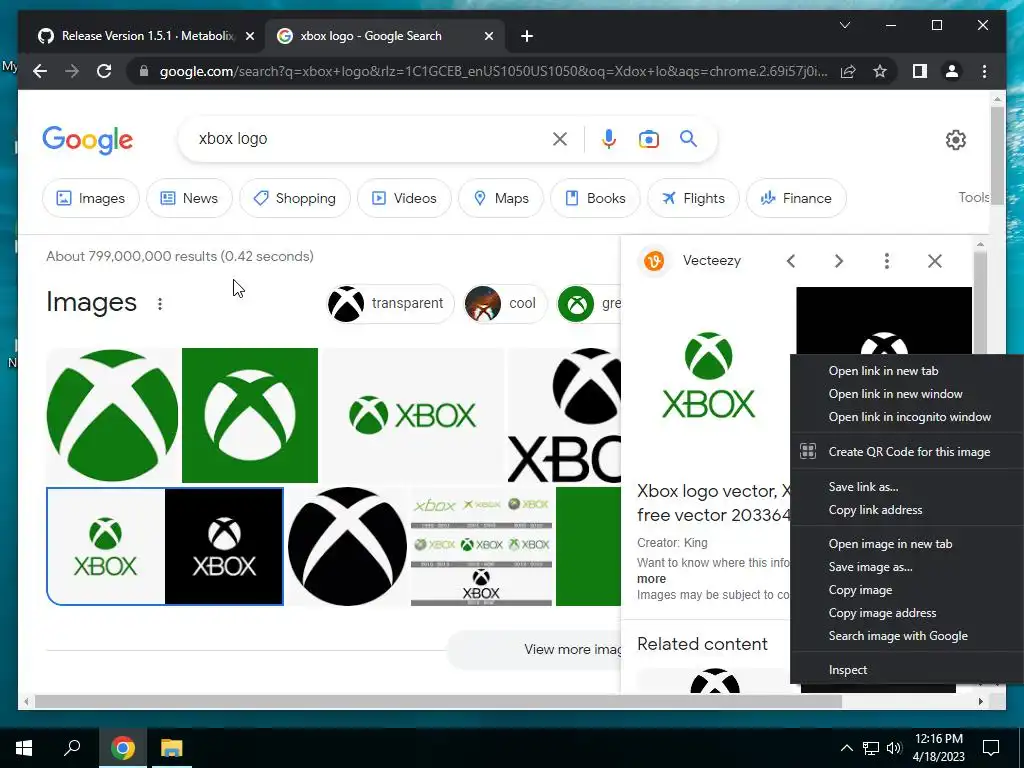Click the View more images button
This screenshot has width=1024, height=768.
coord(534,649)
